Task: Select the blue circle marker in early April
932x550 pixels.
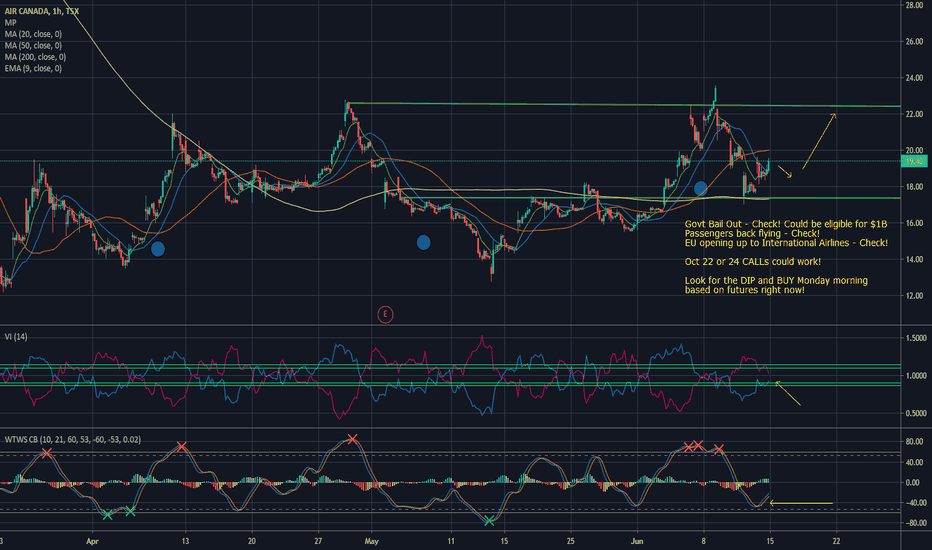Action: click(158, 249)
